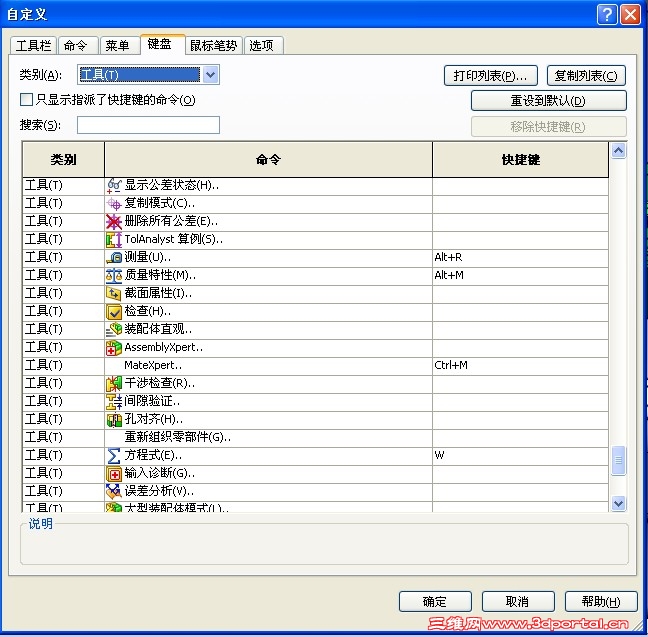
Task: Select the MateXpert command row
Action: tap(315, 366)
